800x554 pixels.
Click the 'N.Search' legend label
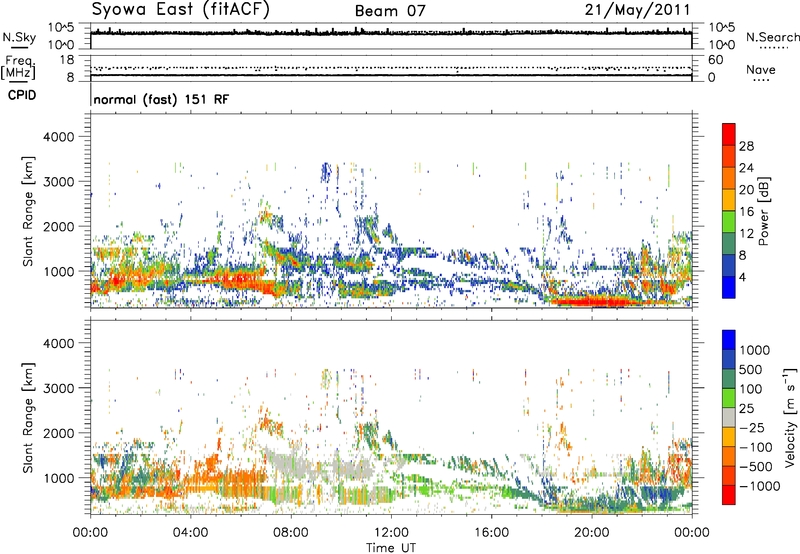pos(773,37)
